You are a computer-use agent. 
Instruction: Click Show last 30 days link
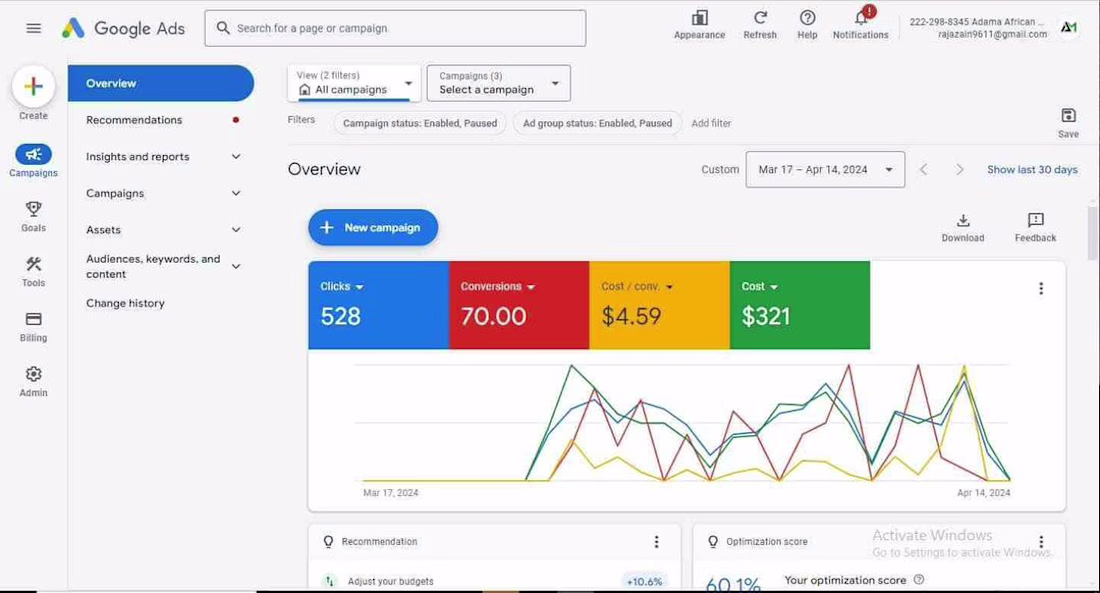click(1032, 170)
